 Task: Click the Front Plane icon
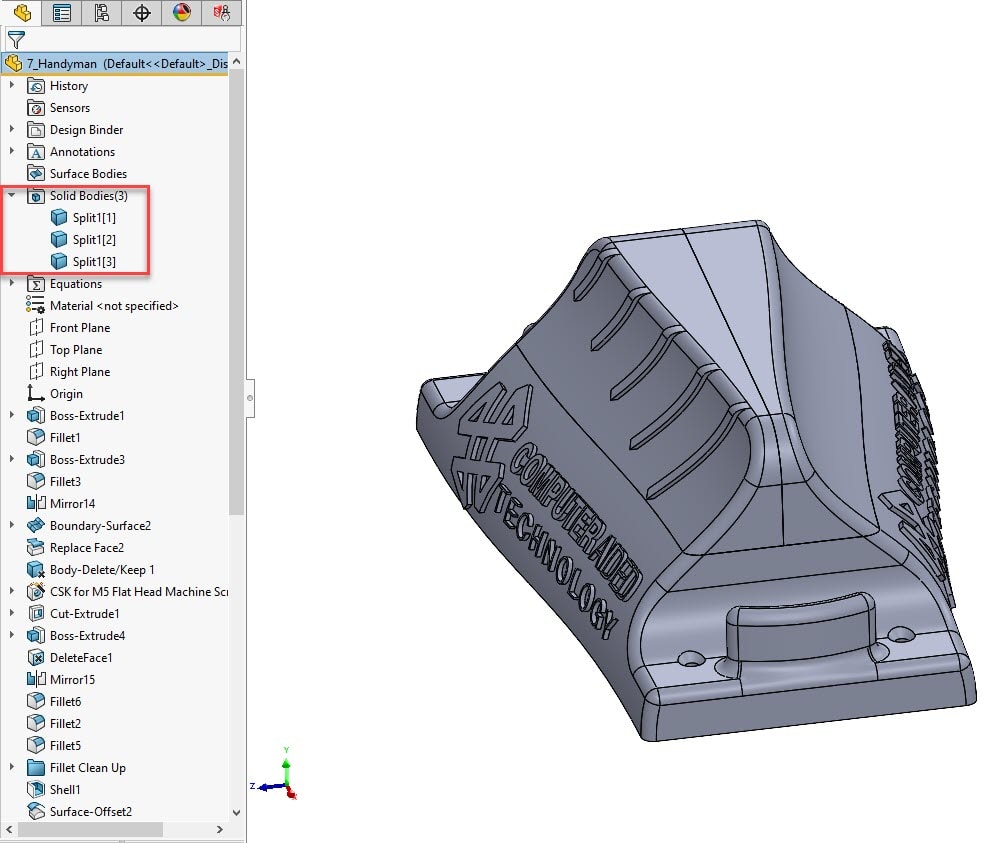click(36, 327)
